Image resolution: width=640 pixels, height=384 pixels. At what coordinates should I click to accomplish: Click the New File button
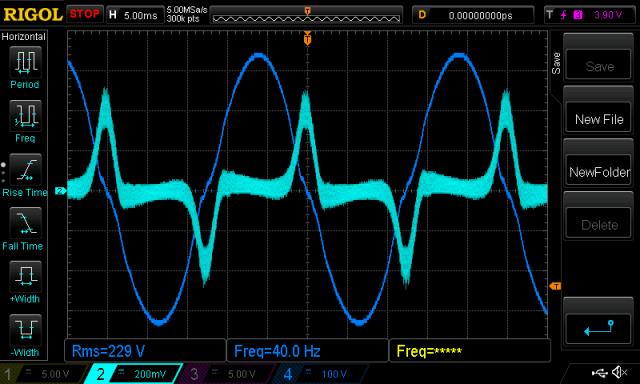(x=599, y=119)
